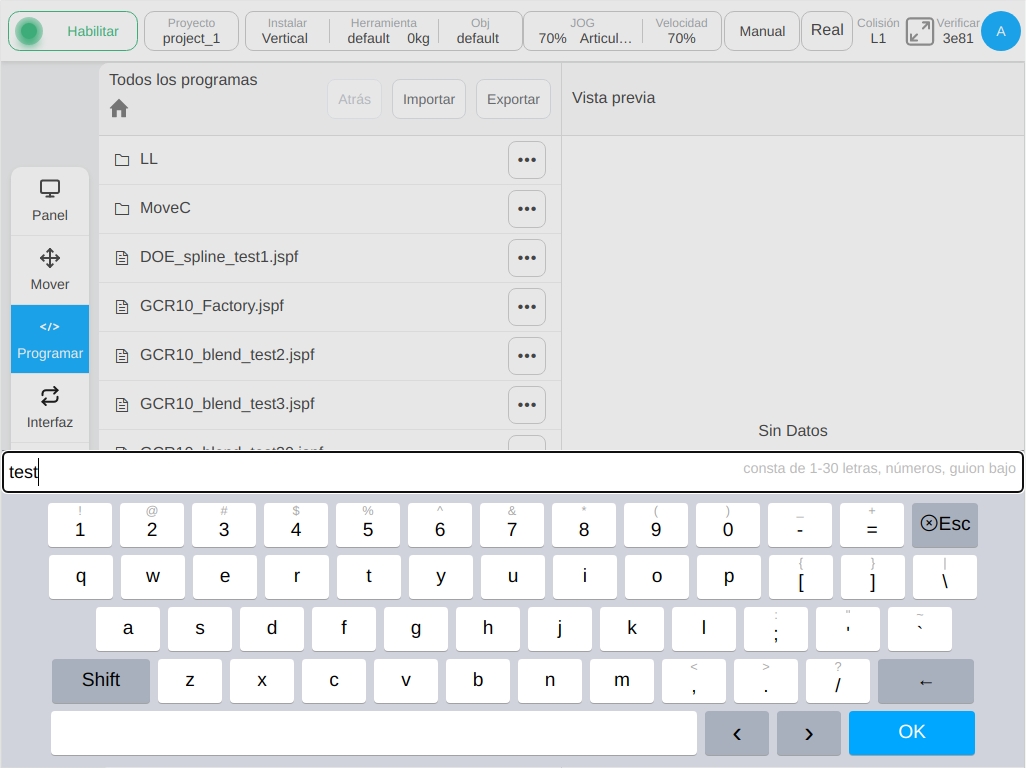Tap the backspace arrow key
The image size is (1026, 768).
(925, 681)
